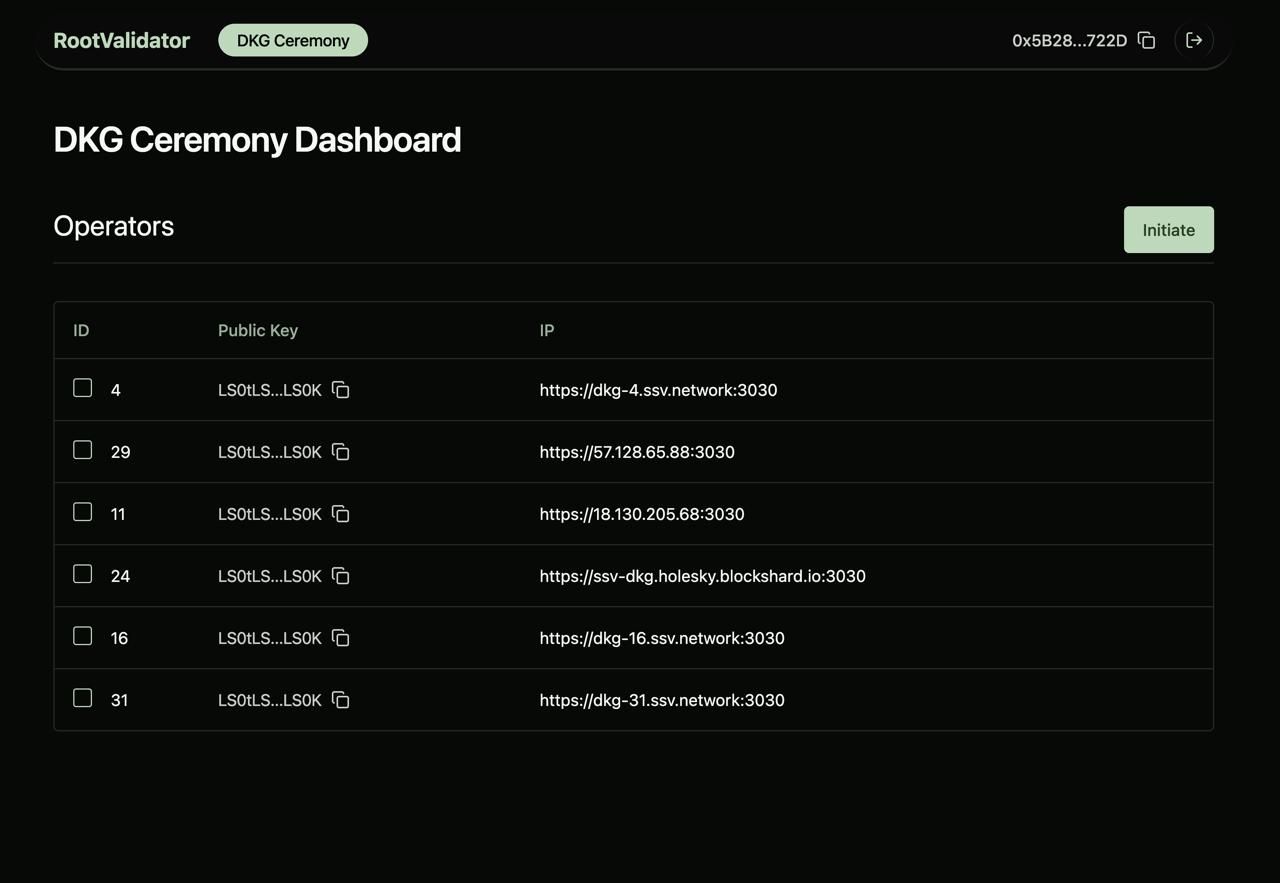
Task: Click public key text in operator 4 row
Action: point(270,390)
